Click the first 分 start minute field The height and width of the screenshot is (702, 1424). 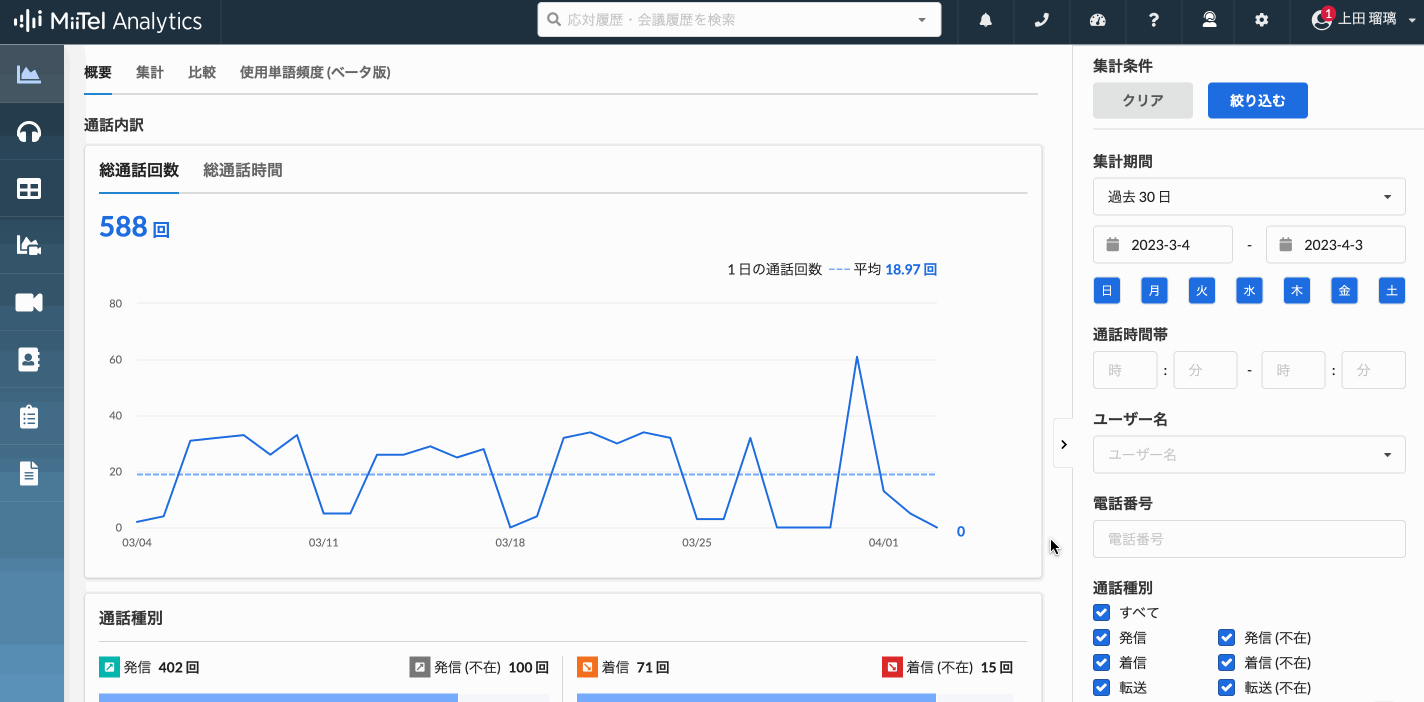click(x=1205, y=370)
